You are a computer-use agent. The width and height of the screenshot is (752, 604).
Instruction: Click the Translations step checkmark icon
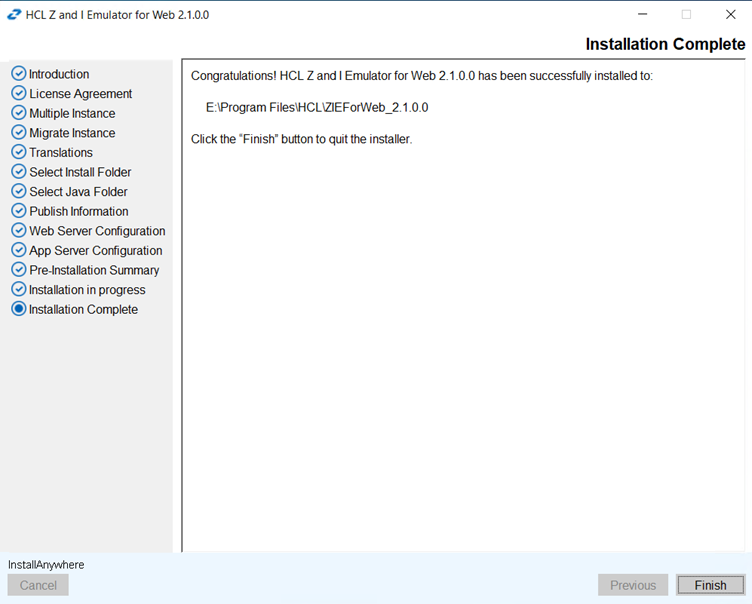19,152
